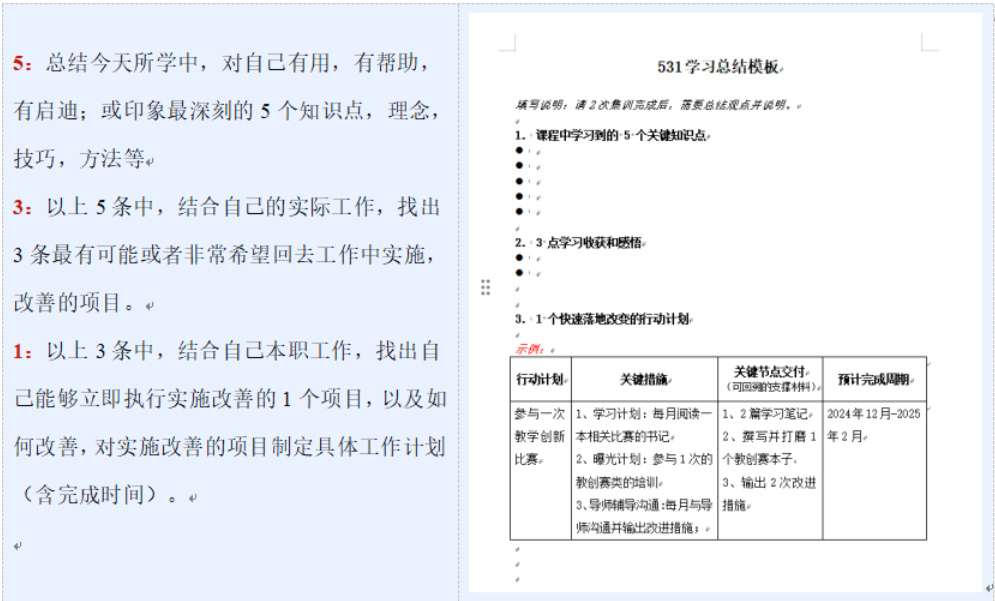Click the six-dot drag handle icon

[485, 288]
